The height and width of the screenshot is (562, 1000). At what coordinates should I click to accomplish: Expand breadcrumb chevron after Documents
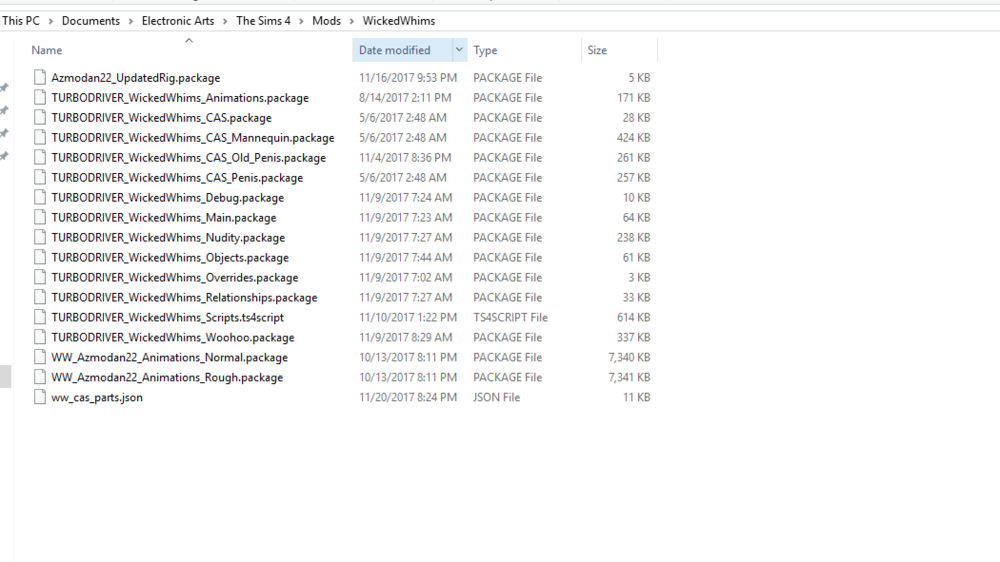[x=131, y=21]
